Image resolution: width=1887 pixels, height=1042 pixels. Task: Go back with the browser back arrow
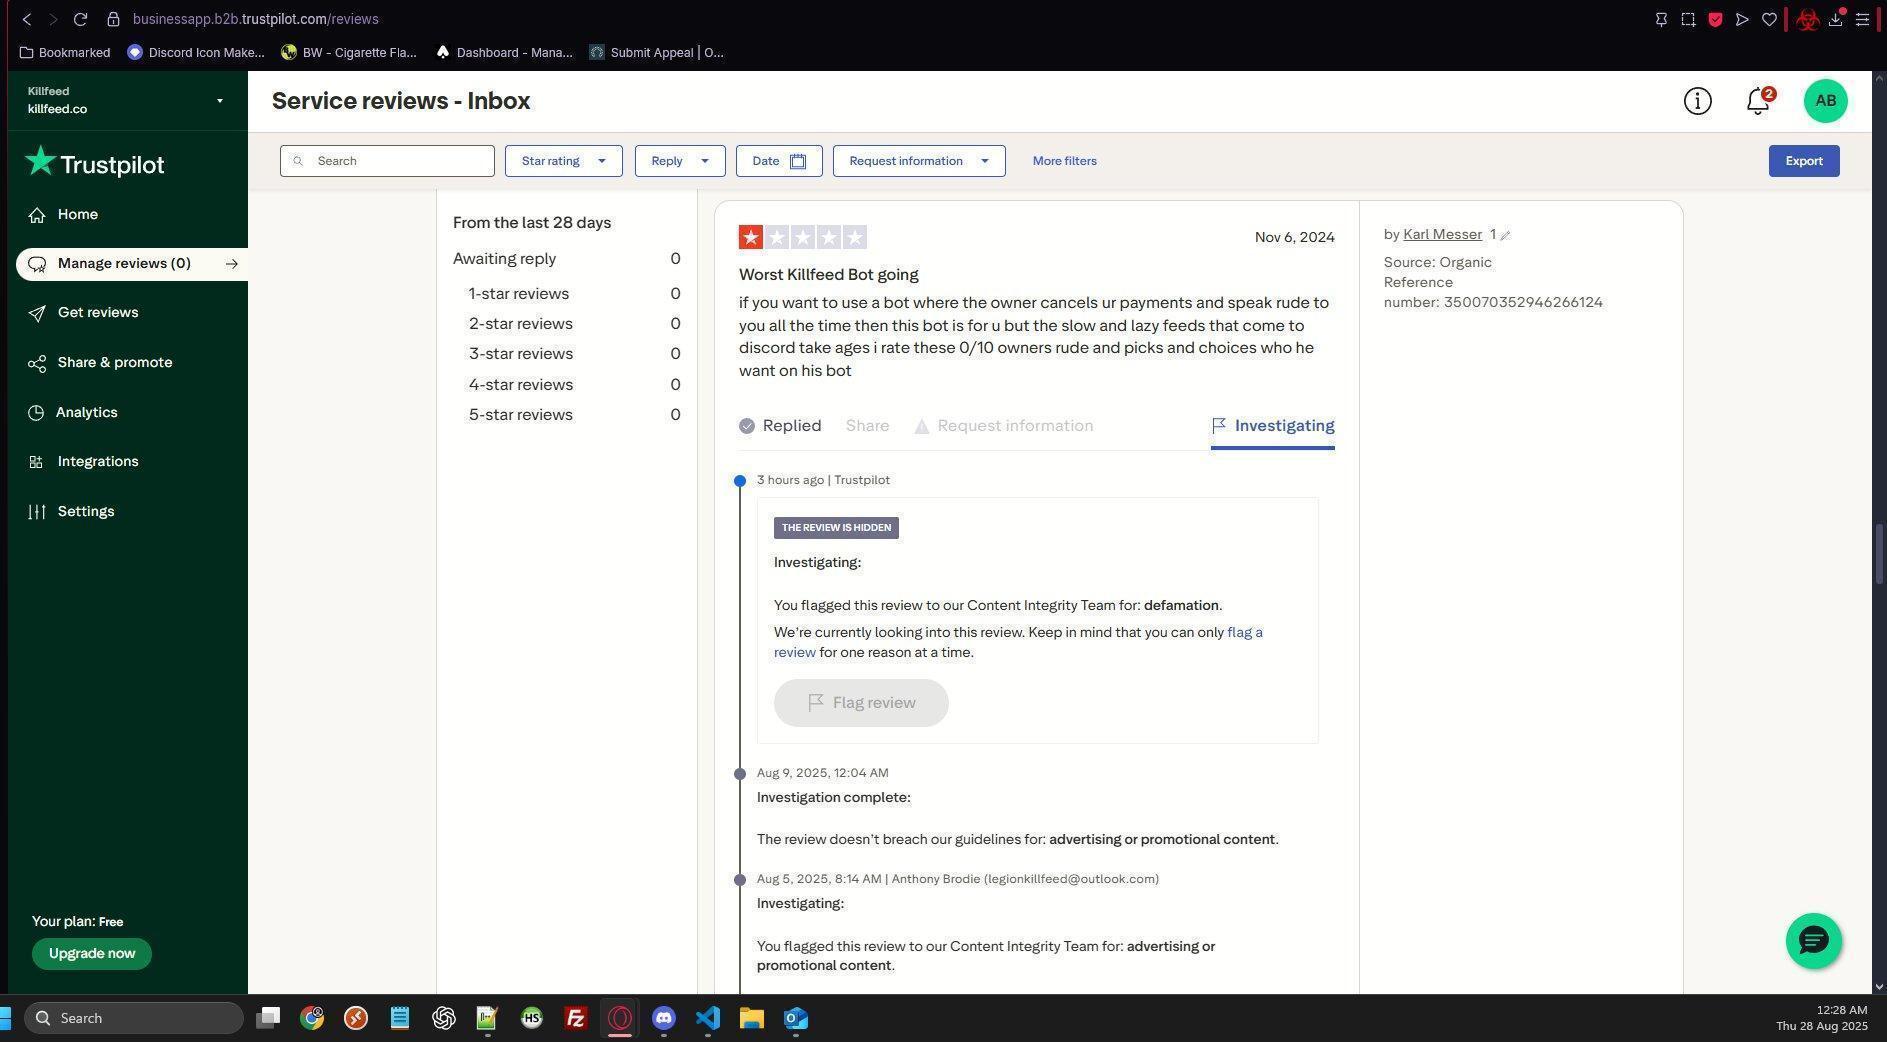pos(27,19)
